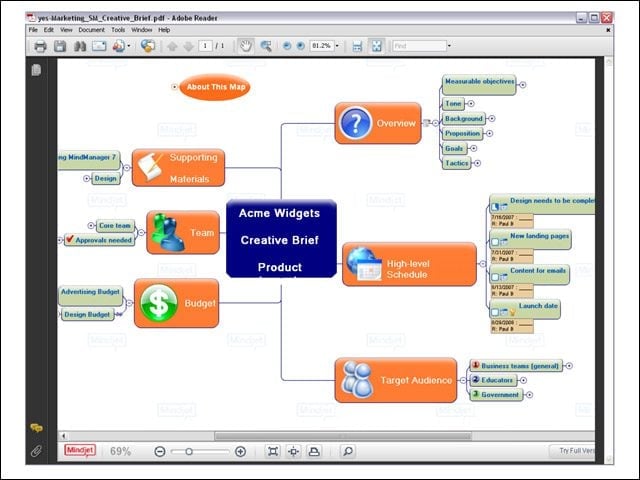Open the File menu
The width and height of the screenshot is (640, 480).
[33, 30]
